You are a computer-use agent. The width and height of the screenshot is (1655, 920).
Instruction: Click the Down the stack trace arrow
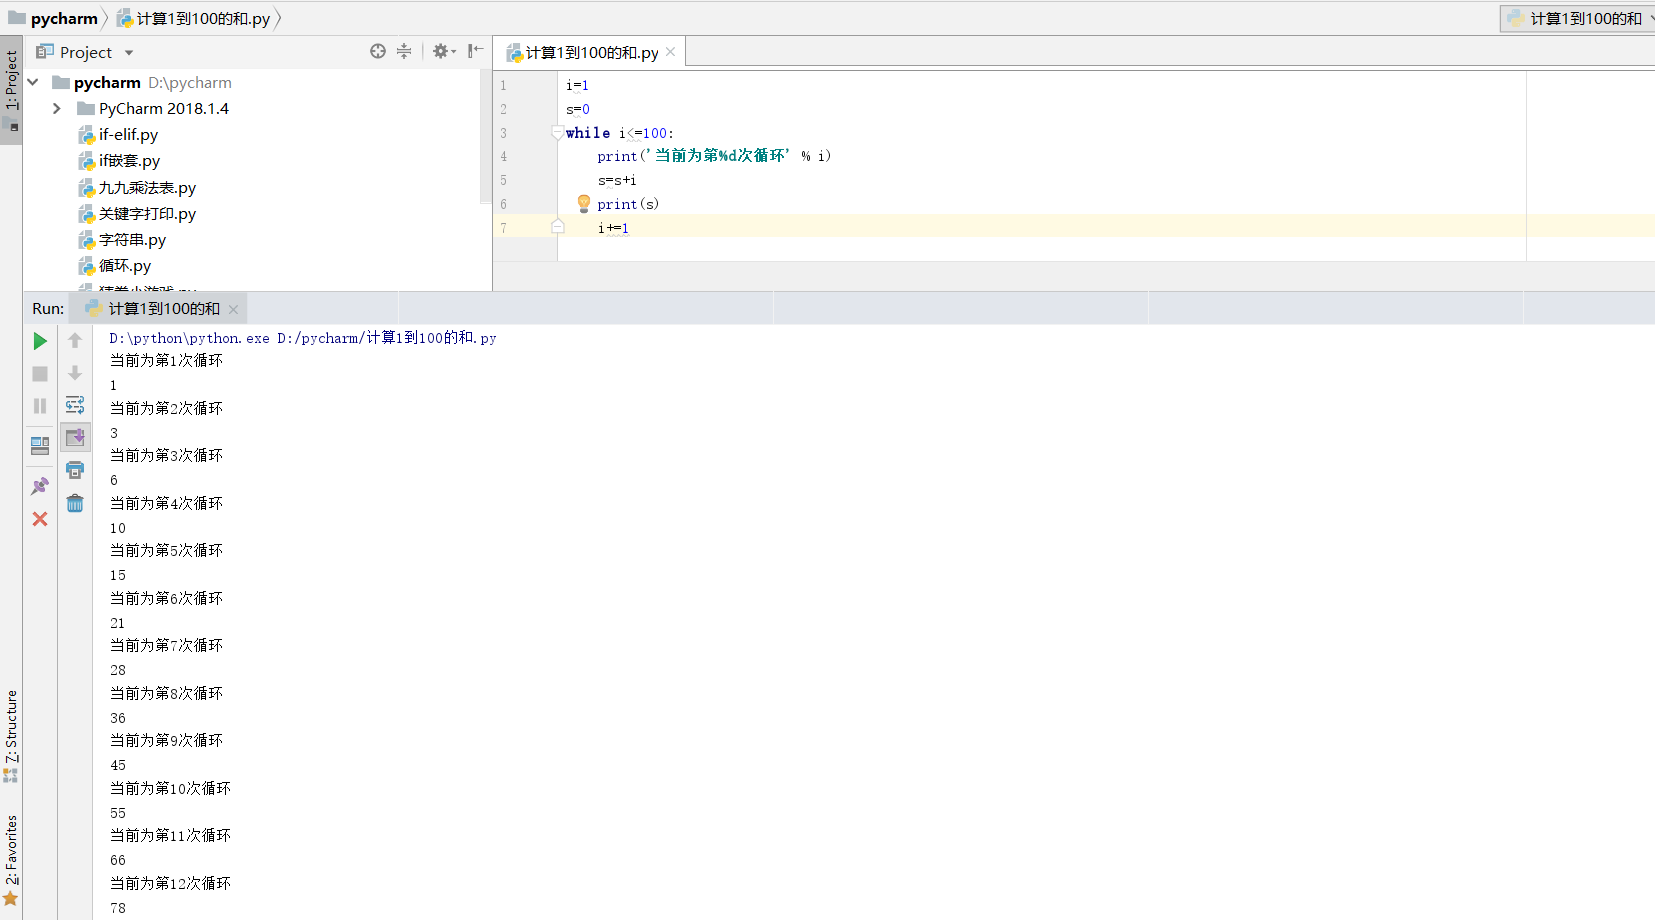pyautogui.click(x=75, y=373)
